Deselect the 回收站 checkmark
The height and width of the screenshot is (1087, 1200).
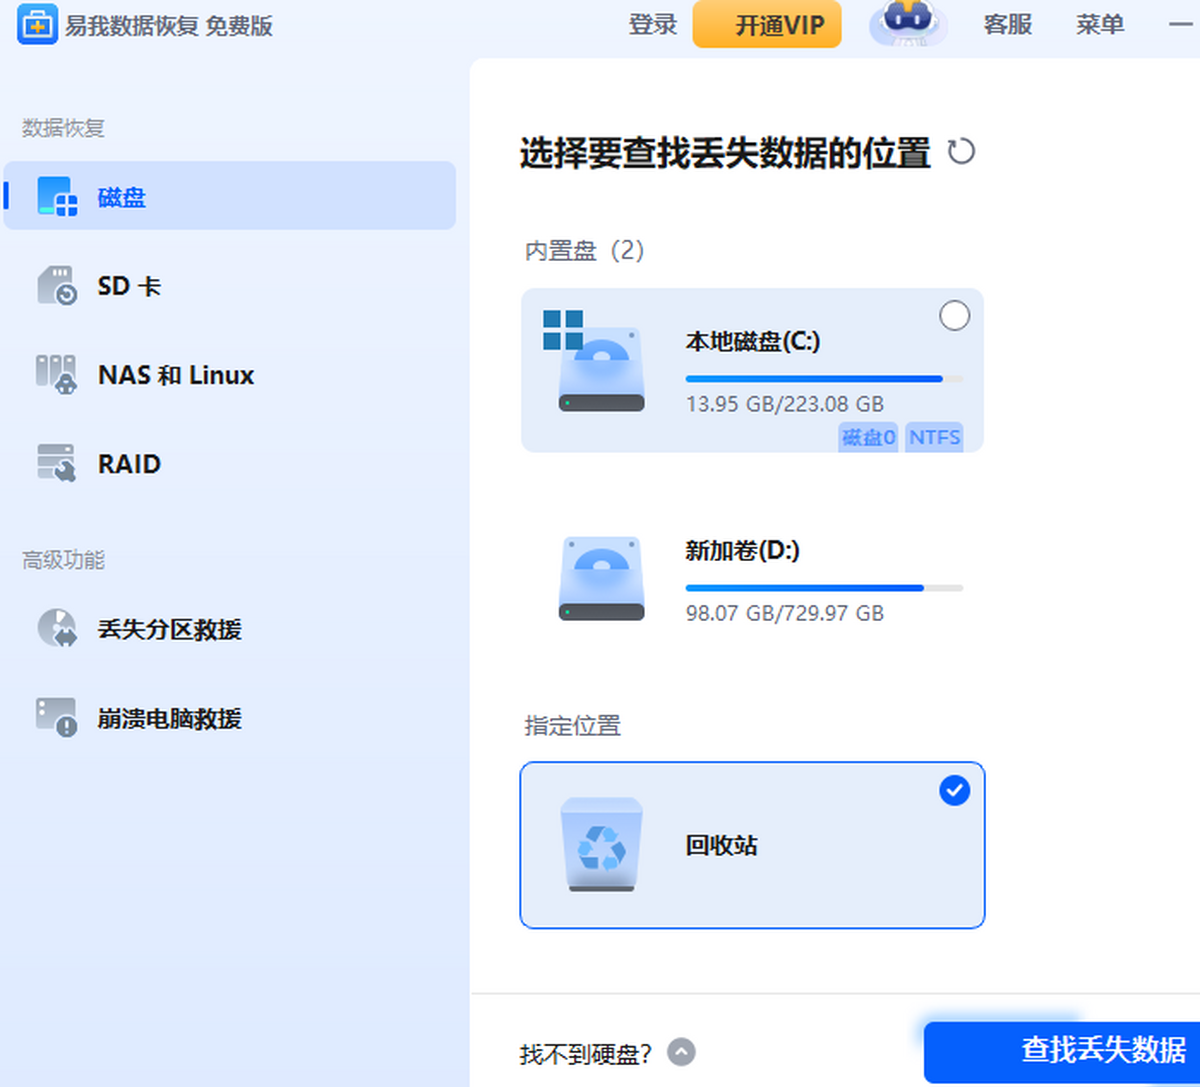coord(955,791)
